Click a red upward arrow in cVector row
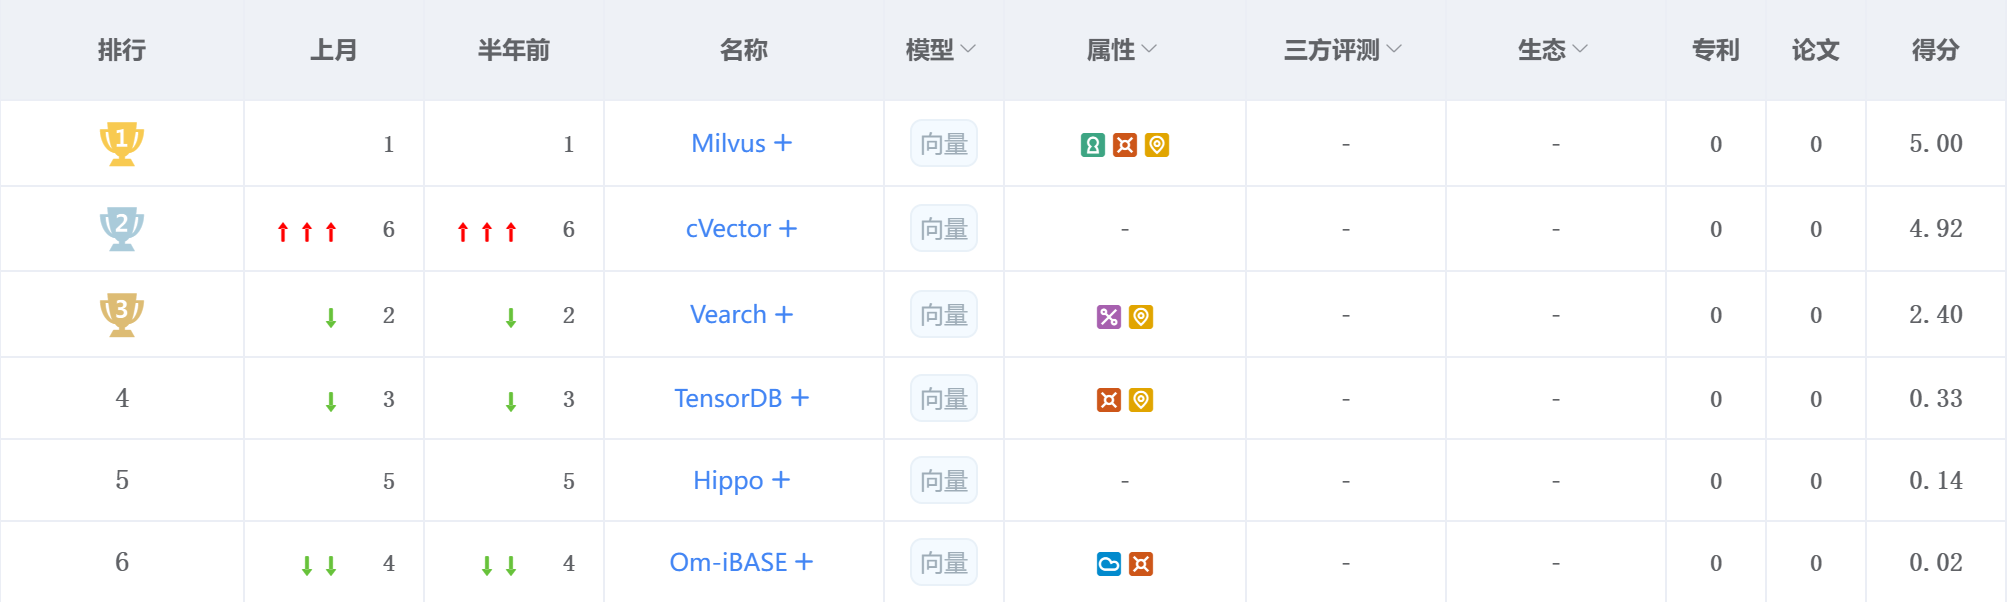Image resolution: width=2009 pixels, height=602 pixels. coord(283,229)
